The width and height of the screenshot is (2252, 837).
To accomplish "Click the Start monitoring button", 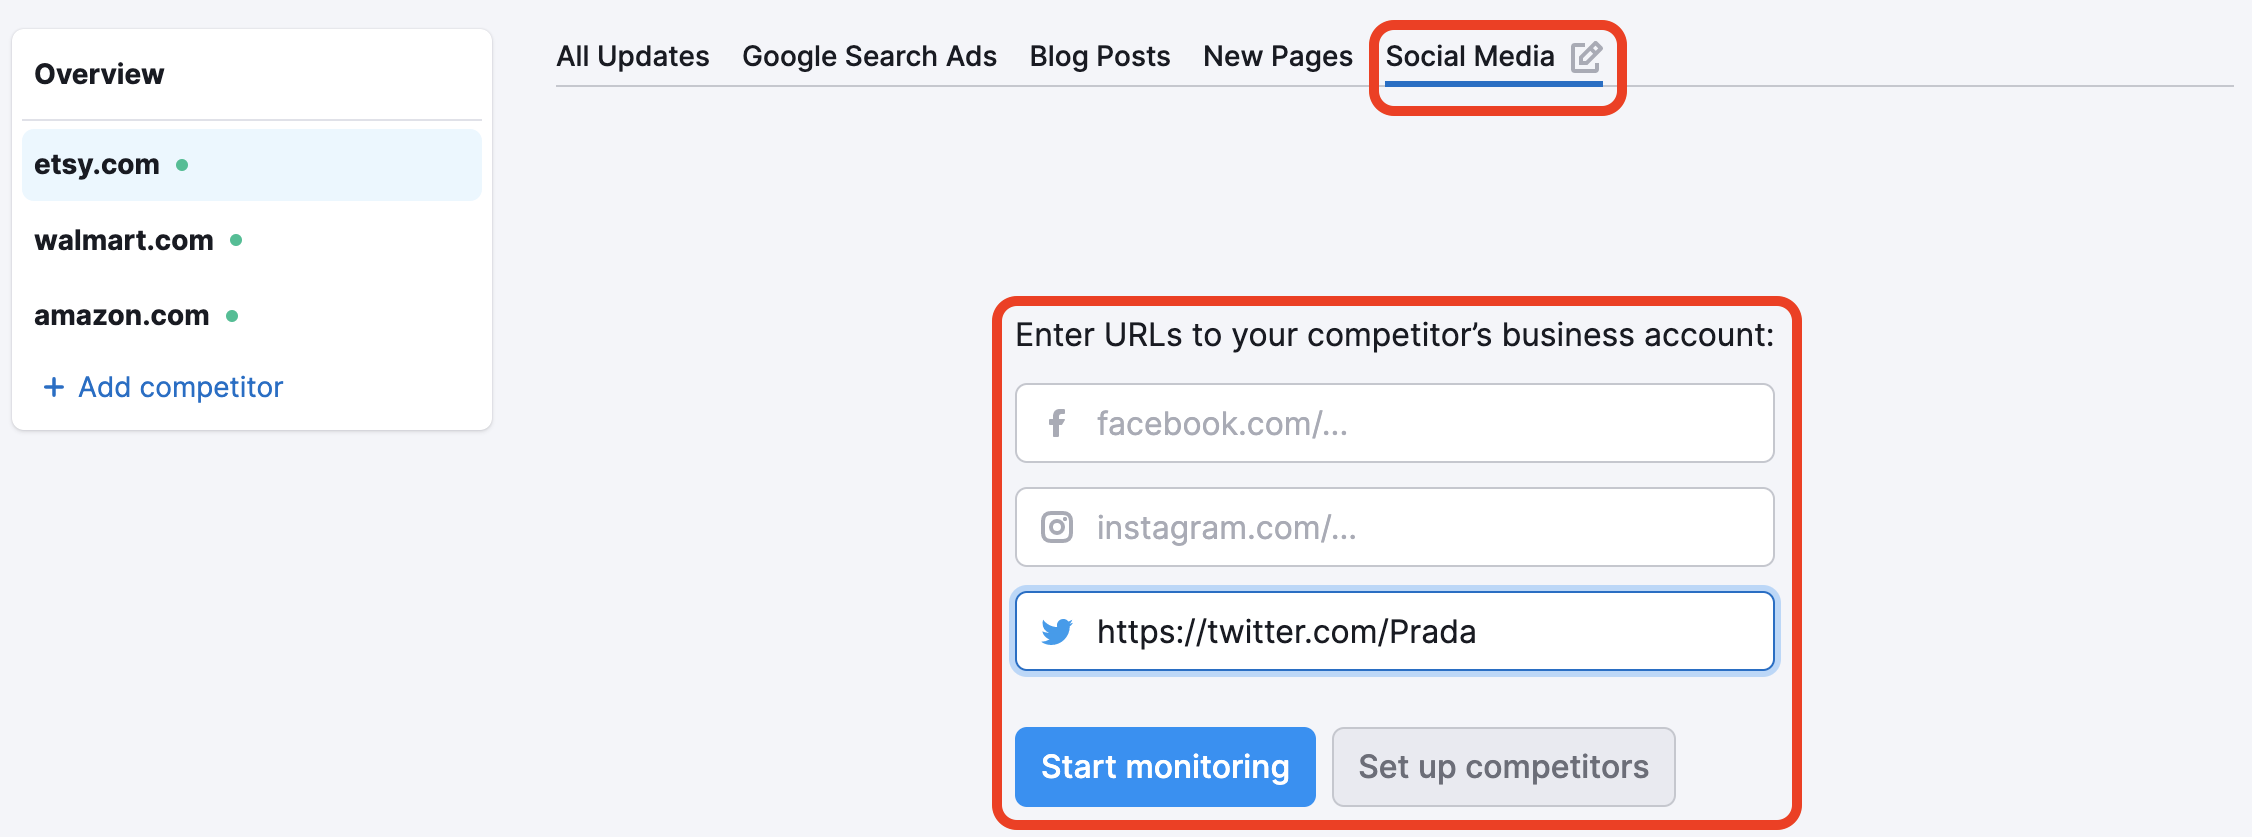I will click(x=1165, y=767).
